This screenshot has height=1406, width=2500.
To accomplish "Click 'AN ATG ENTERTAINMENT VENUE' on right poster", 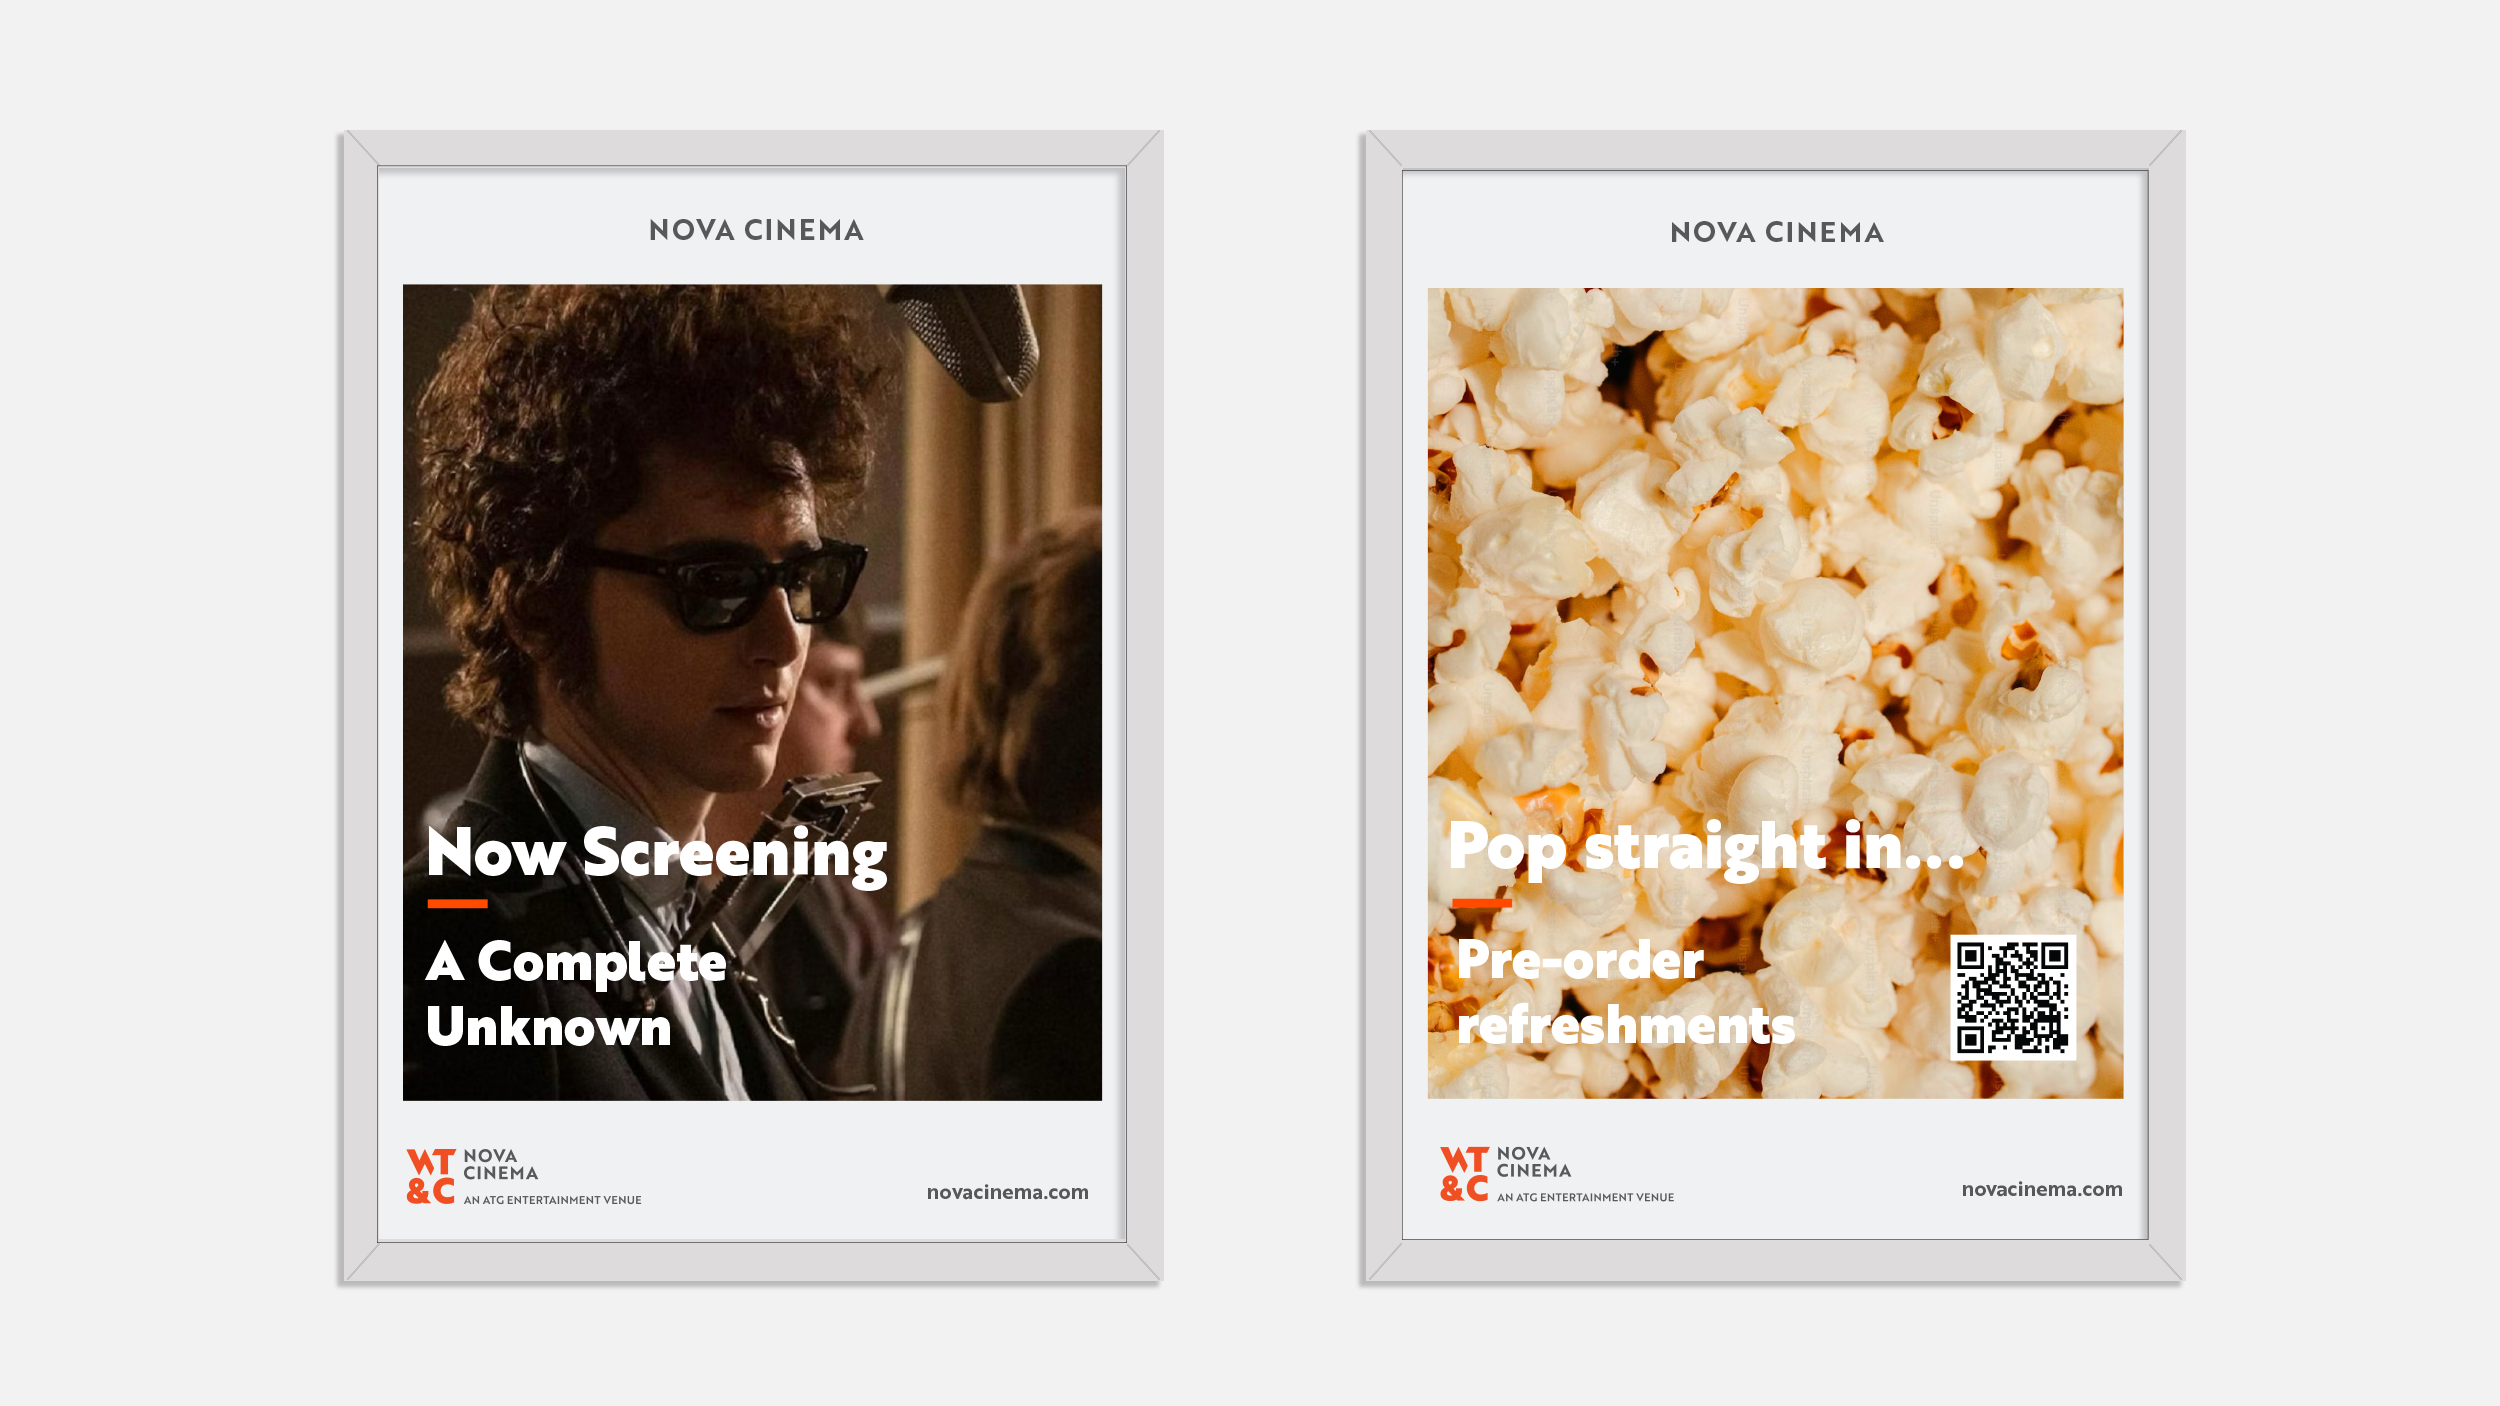I will click(1585, 1197).
